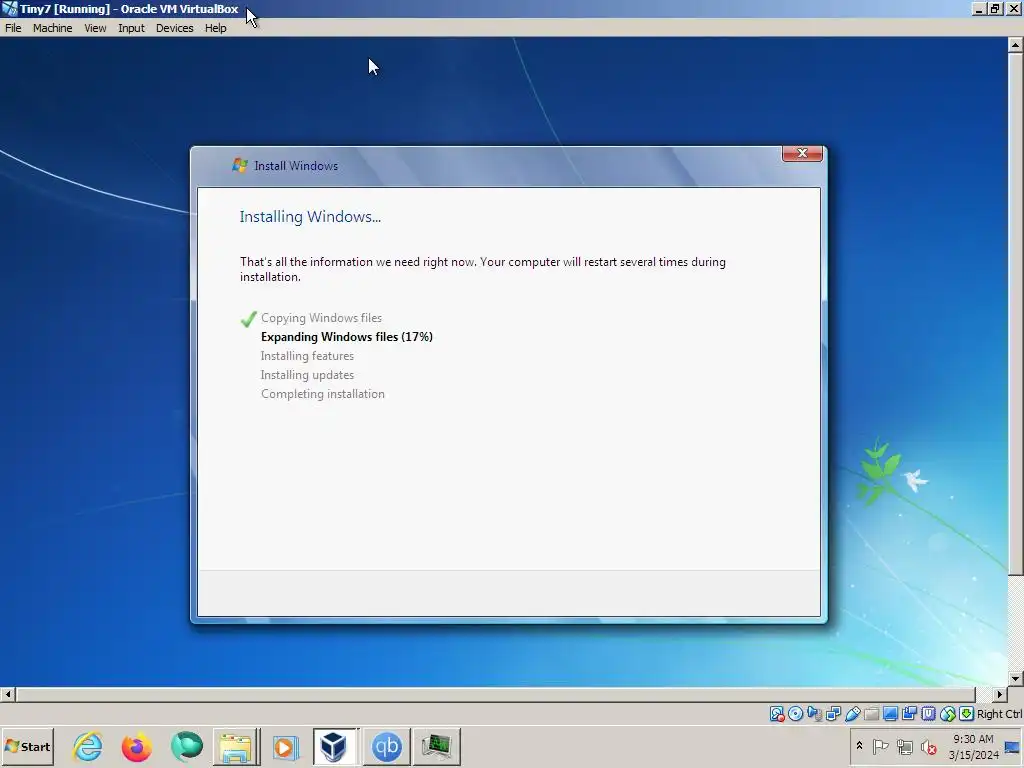Click the horizontal scrollbar thumb
Image resolution: width=1024 pixels, height=768 pixels.
tap(495, 694)
